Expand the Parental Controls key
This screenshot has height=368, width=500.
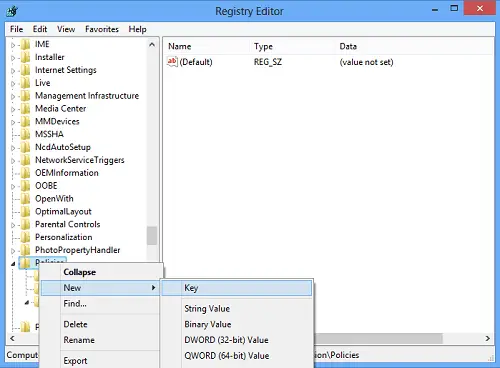[13, 225]
